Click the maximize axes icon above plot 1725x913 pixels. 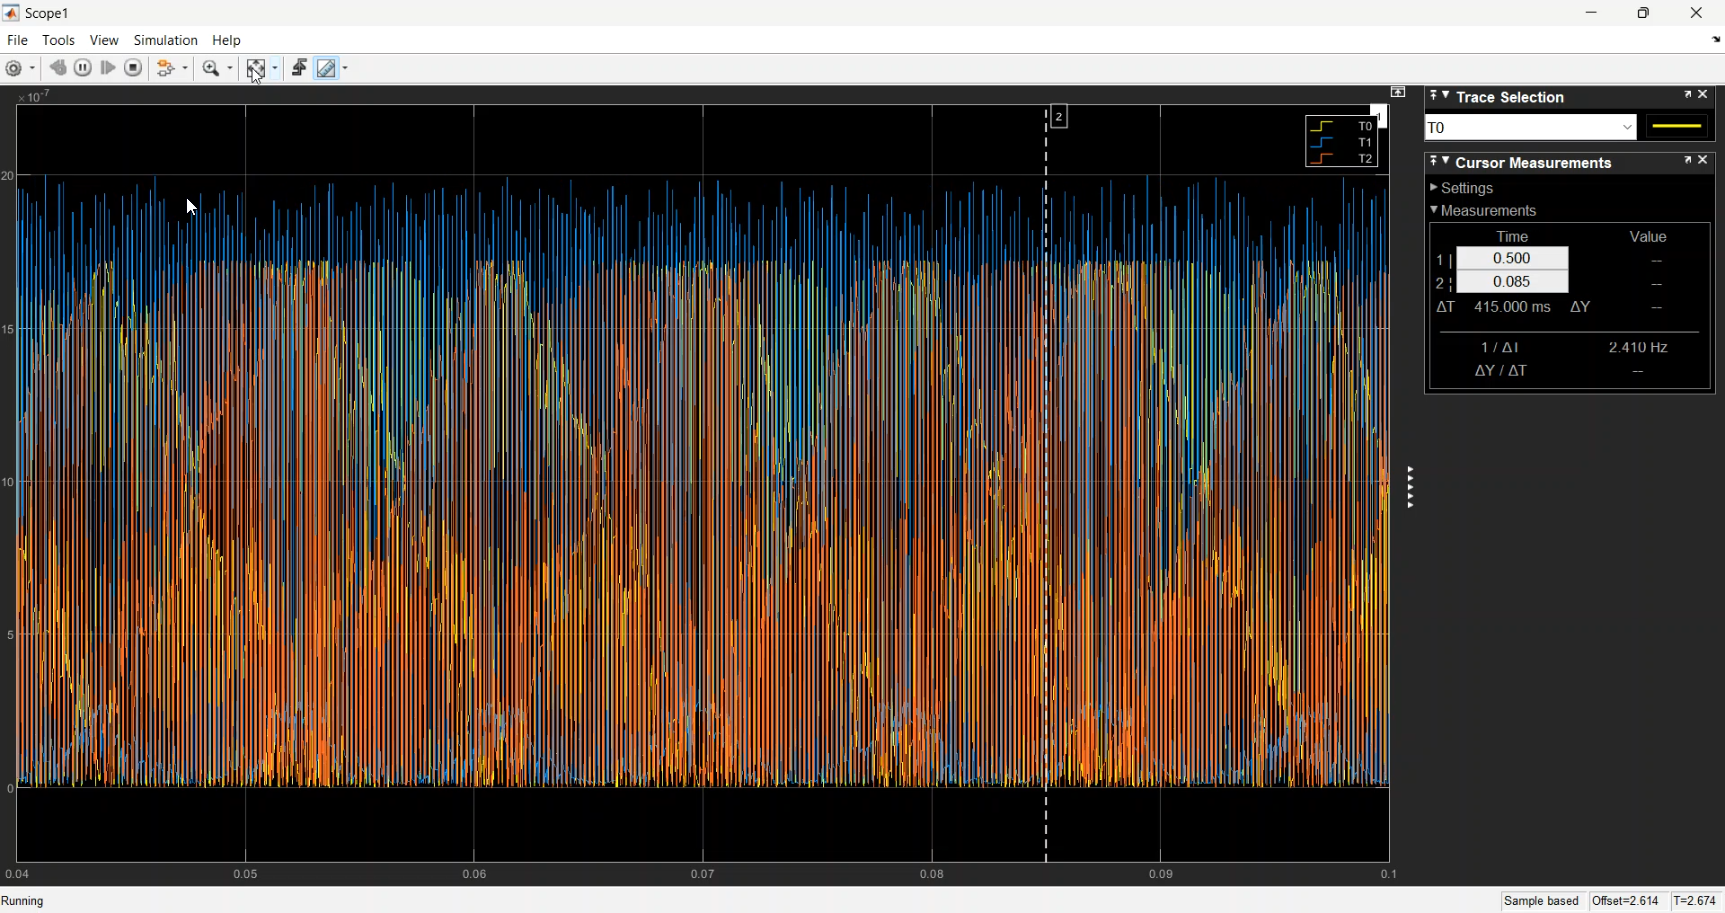coord(1398,93)
